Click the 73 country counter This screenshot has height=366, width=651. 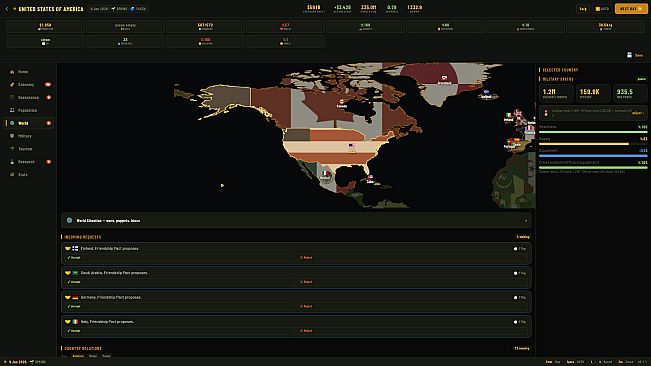(522, 349)
